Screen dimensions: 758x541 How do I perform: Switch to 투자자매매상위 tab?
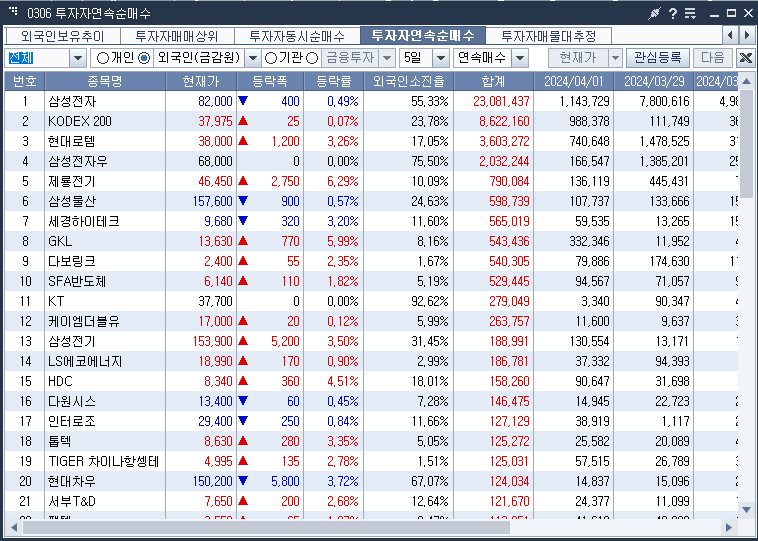coord(177,36)
